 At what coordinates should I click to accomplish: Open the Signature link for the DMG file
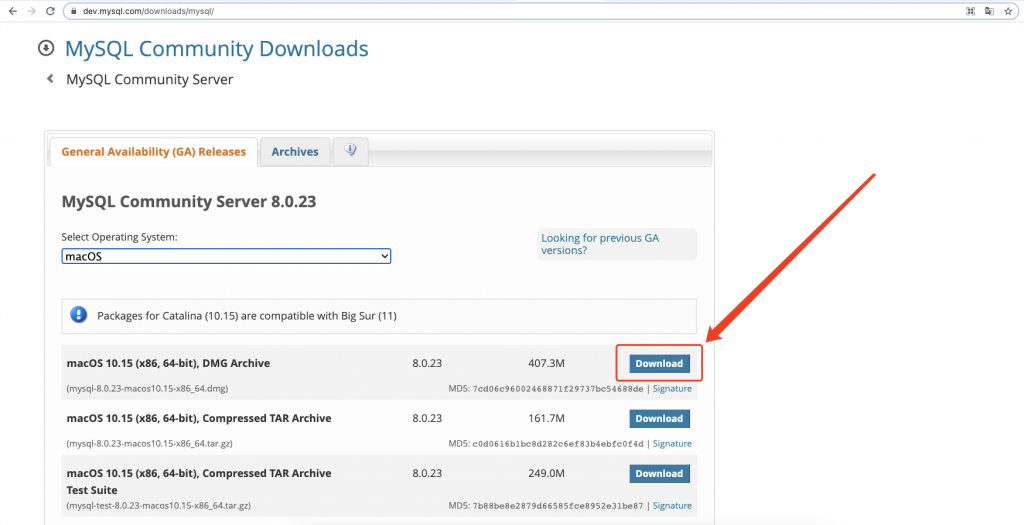[x=672, y=389]
